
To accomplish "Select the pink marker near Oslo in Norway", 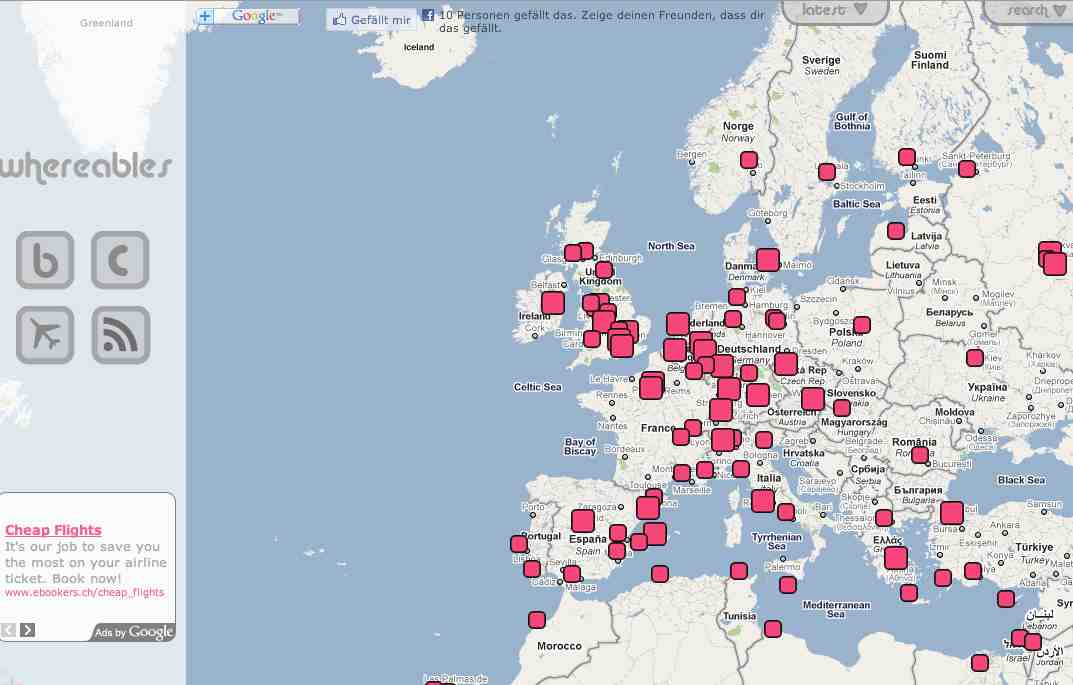I will click(749, 160).
